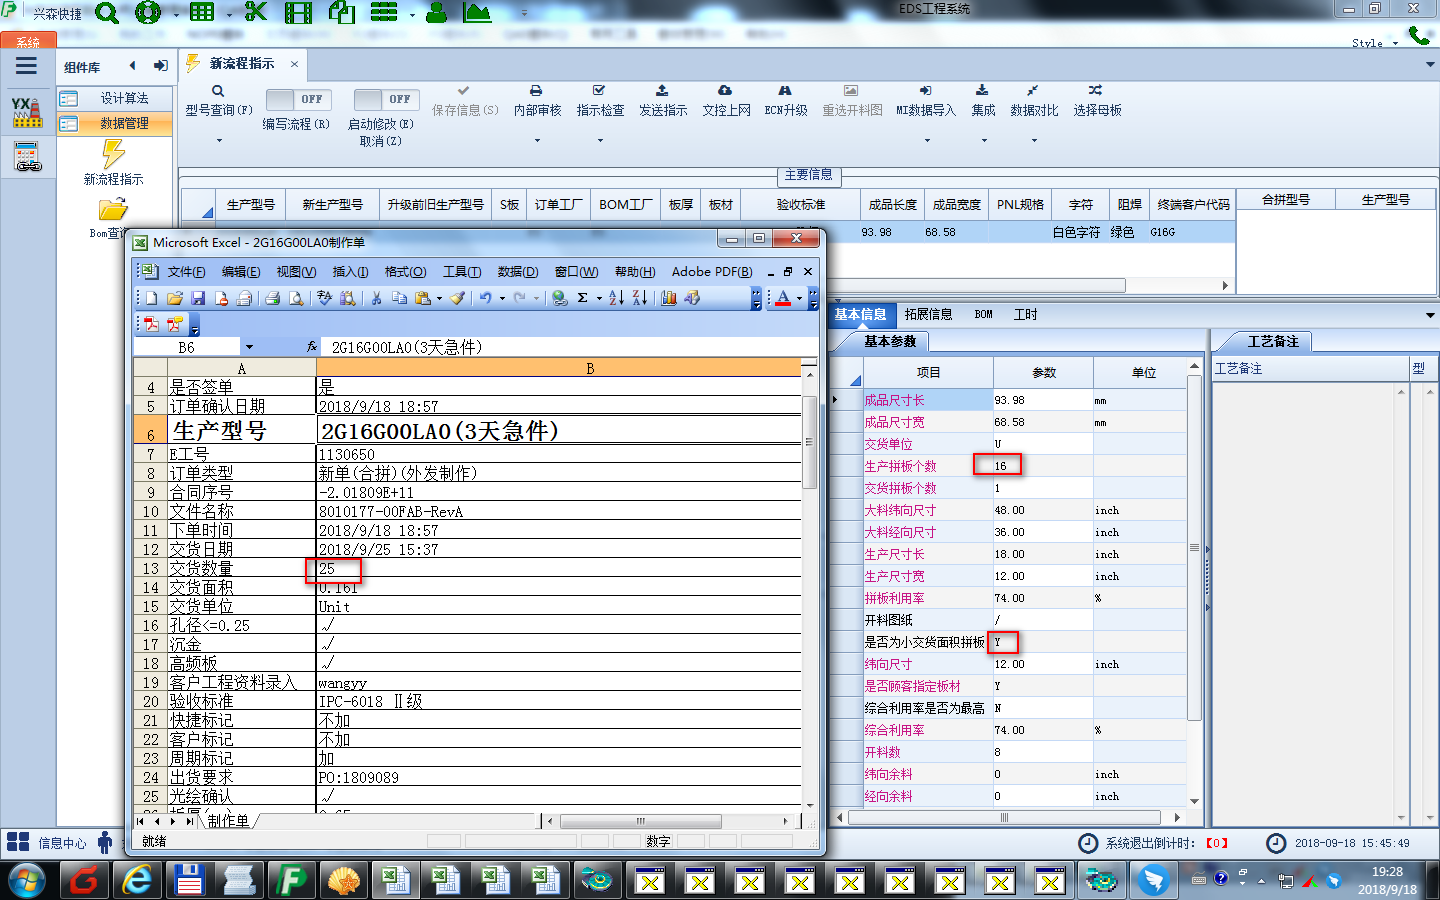This screenshot has height=900, width=1440.
Task: Click the green film strip icon in top toolbar
Action: [298, 13]
